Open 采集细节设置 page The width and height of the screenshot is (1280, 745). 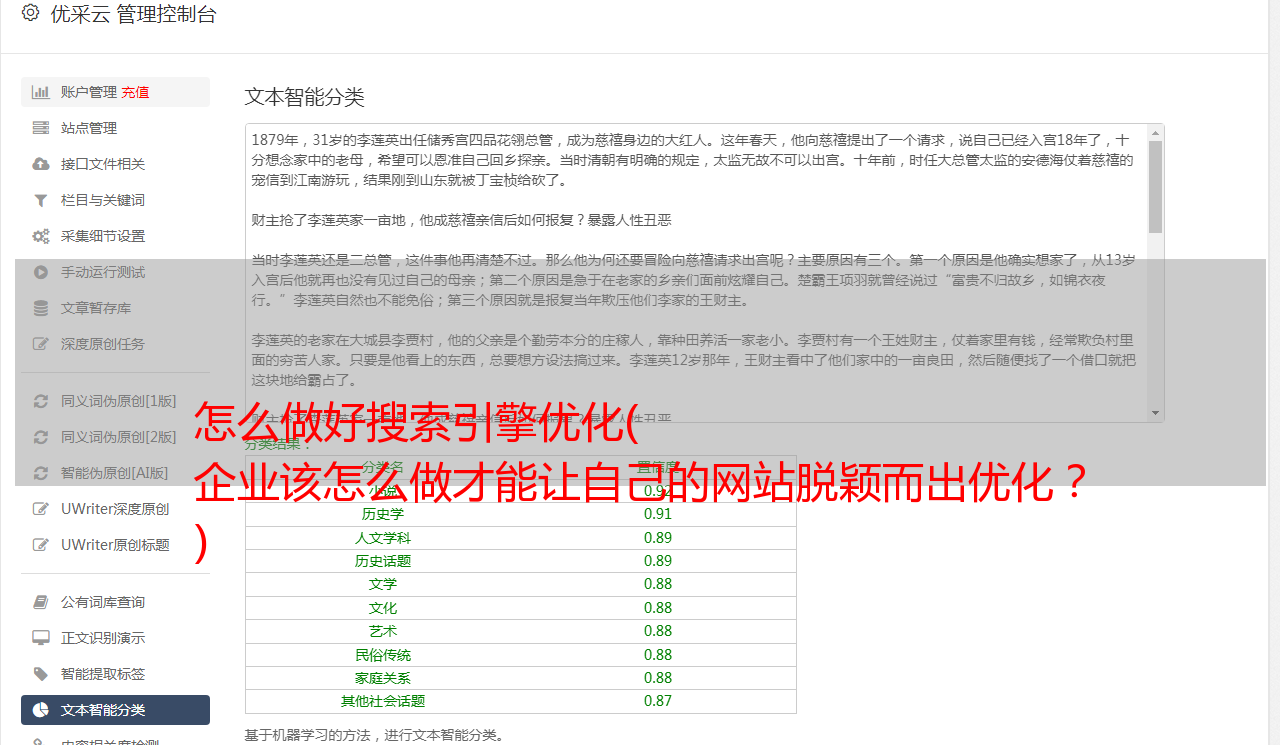point(115,236)
